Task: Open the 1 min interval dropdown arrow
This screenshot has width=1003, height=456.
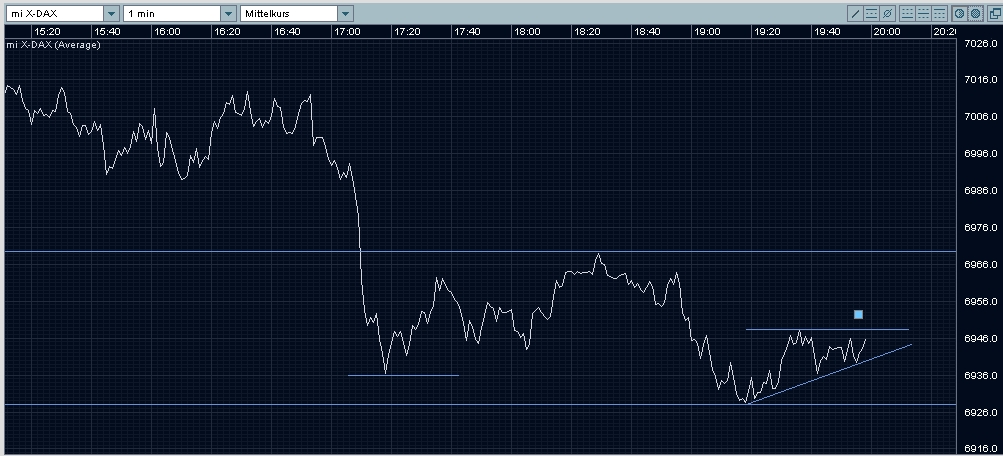Action: (x=229, y=13)
